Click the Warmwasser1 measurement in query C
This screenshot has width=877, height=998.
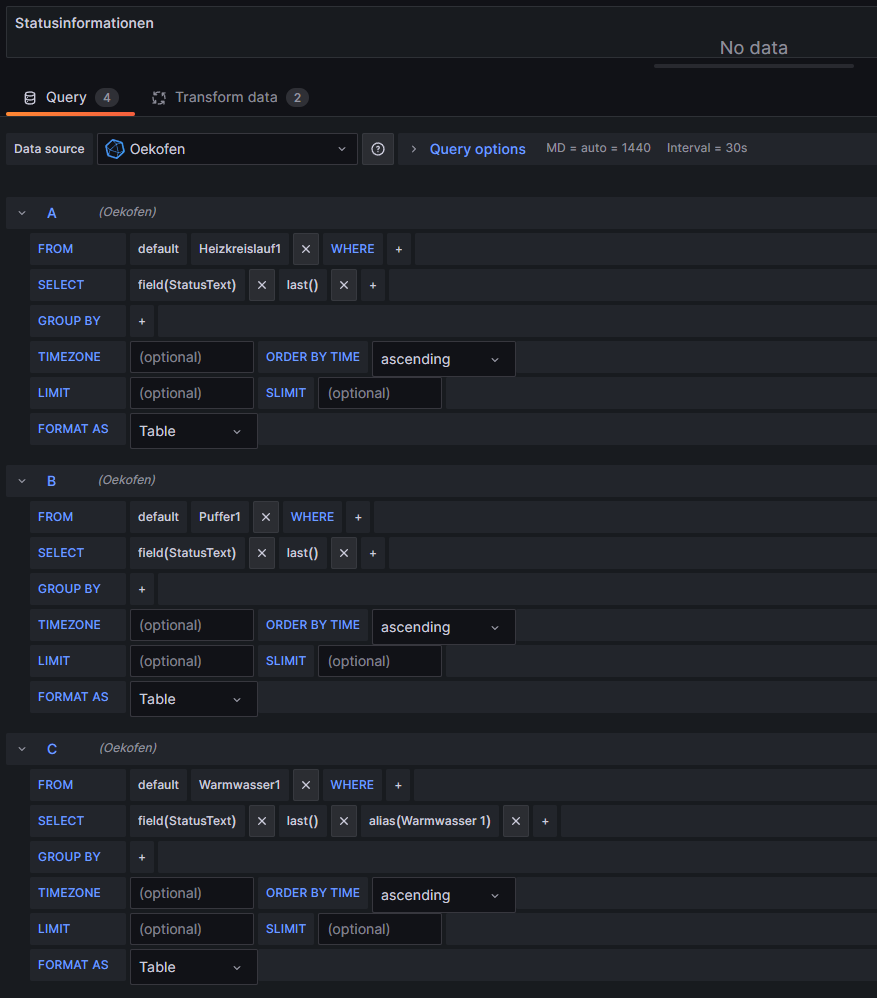click(x=240, y=785)
